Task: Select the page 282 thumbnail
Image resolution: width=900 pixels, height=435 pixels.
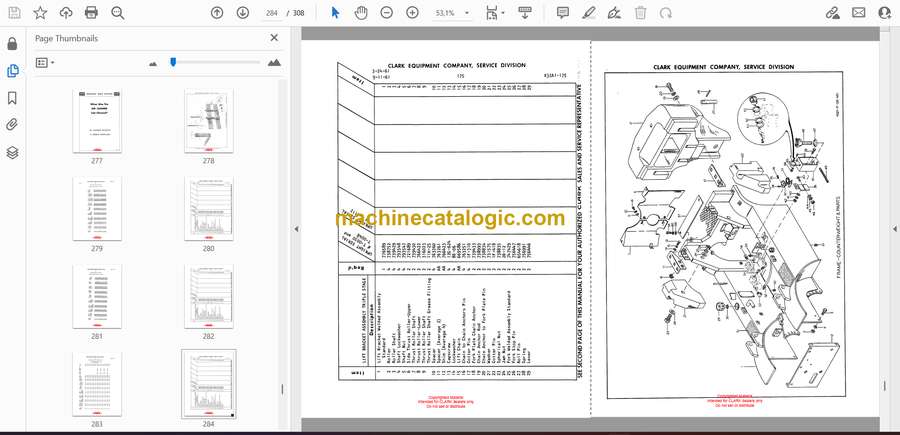Action: (x=208, y=297)
